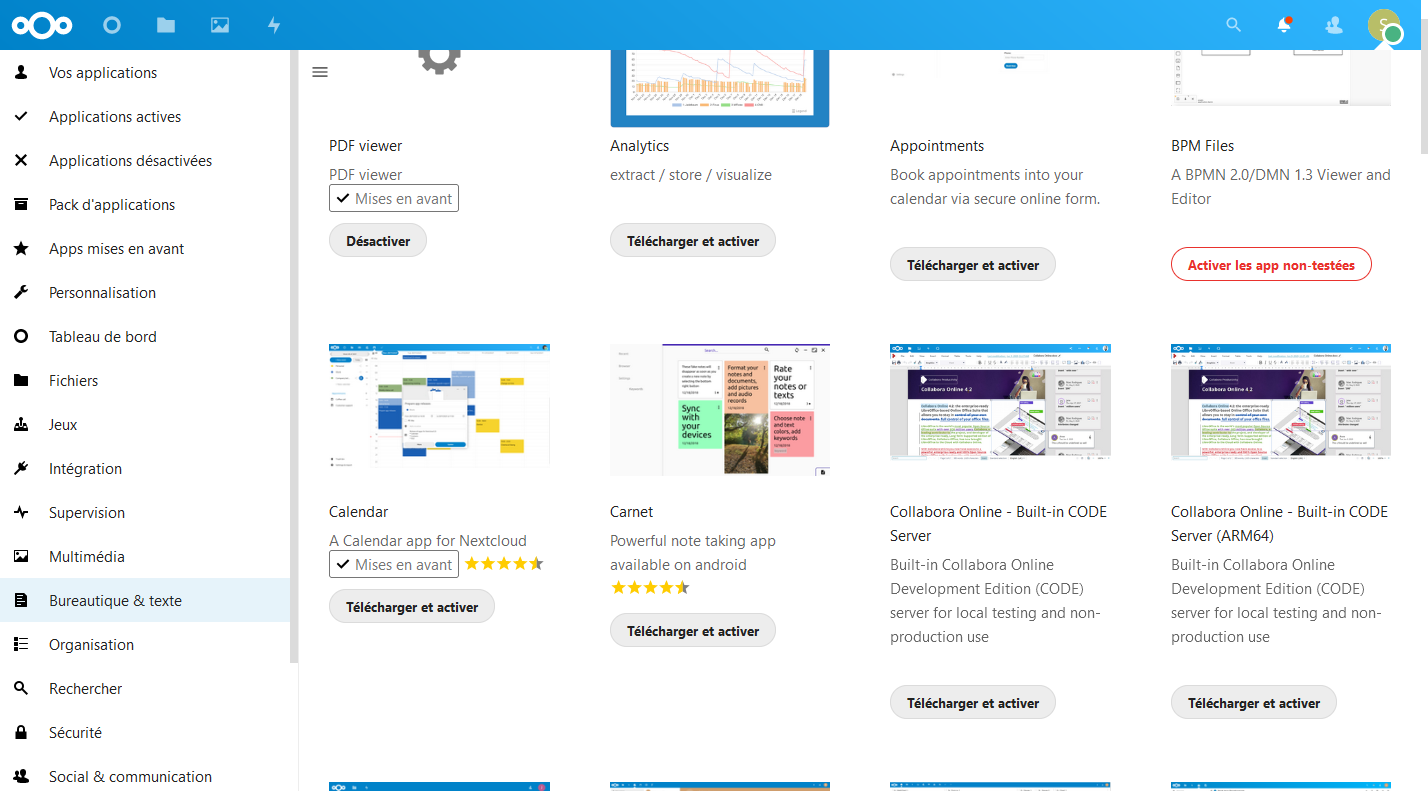
Task: Download and activate the Appointments app
Action: [x=973, y=265]
